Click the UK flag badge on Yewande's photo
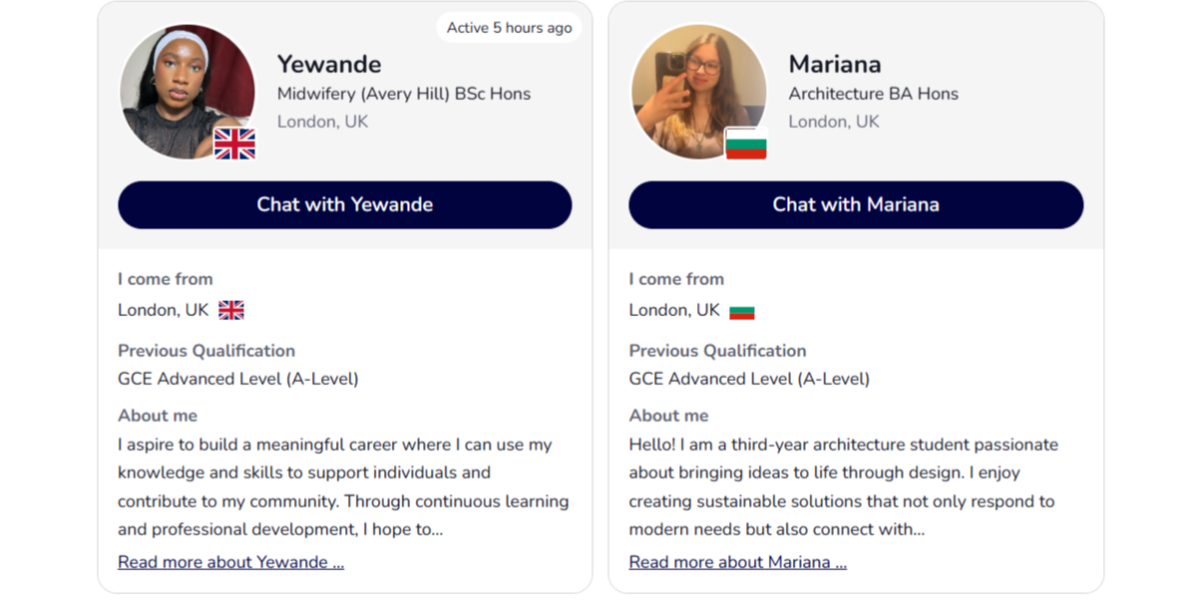Viewport: 1200px width, 600px height. click(x=235, y=144)
